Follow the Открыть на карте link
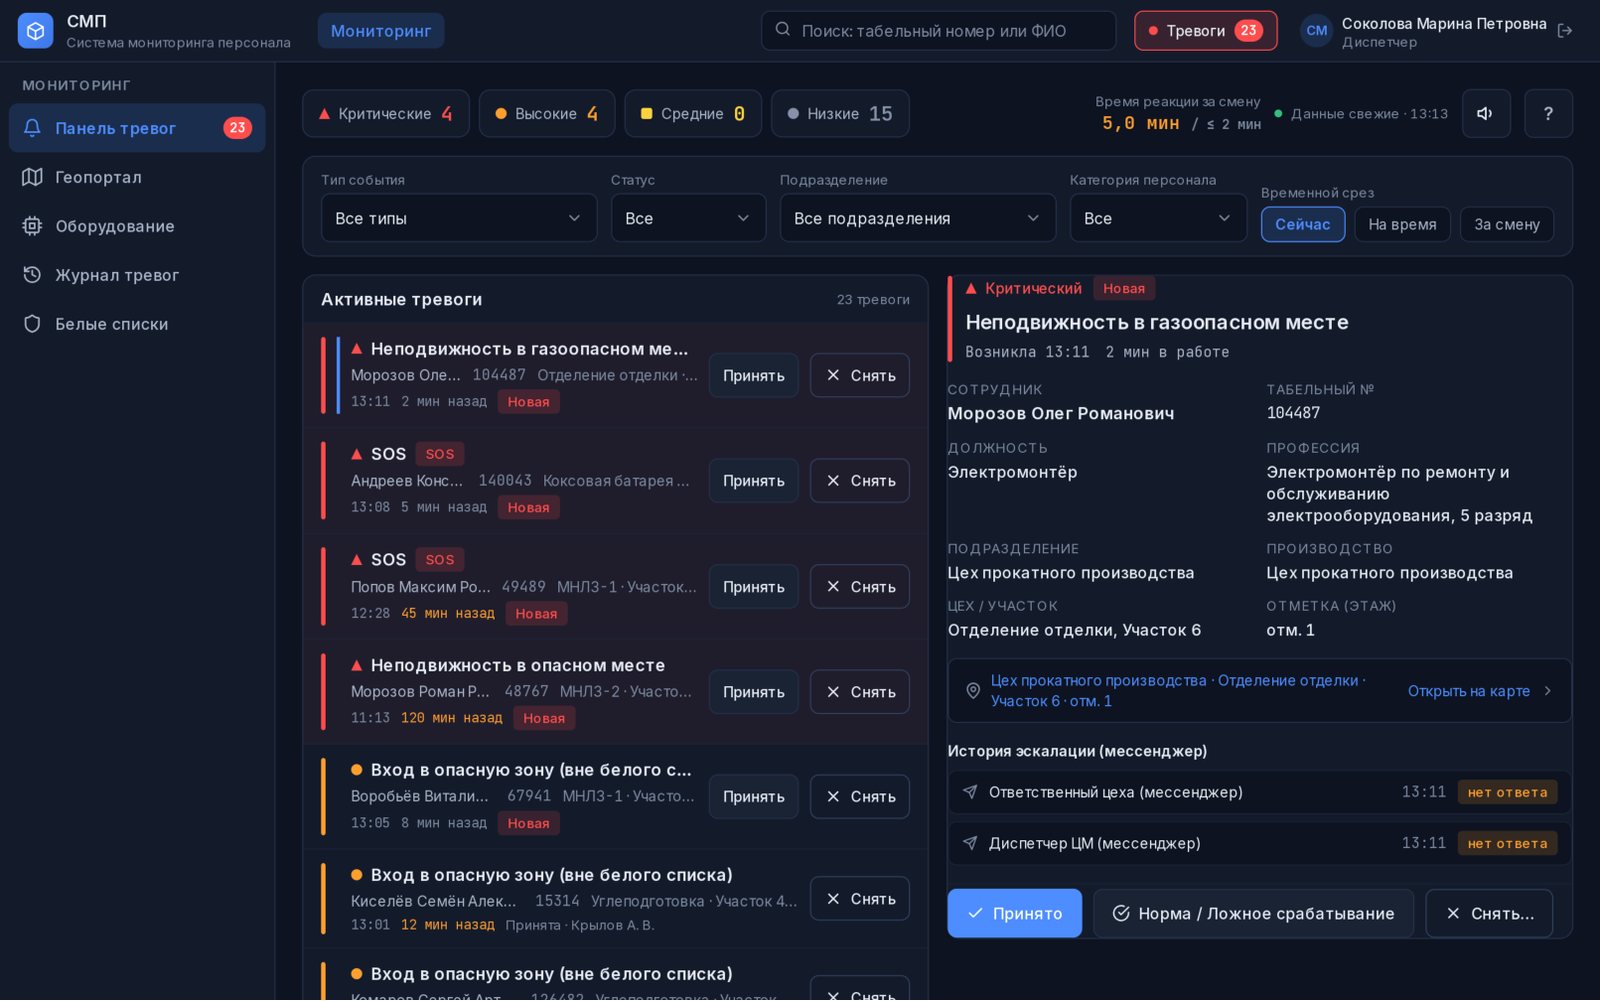Image resolution: width=1600 pixels, height=1001 pixels. pos(1479,691)
